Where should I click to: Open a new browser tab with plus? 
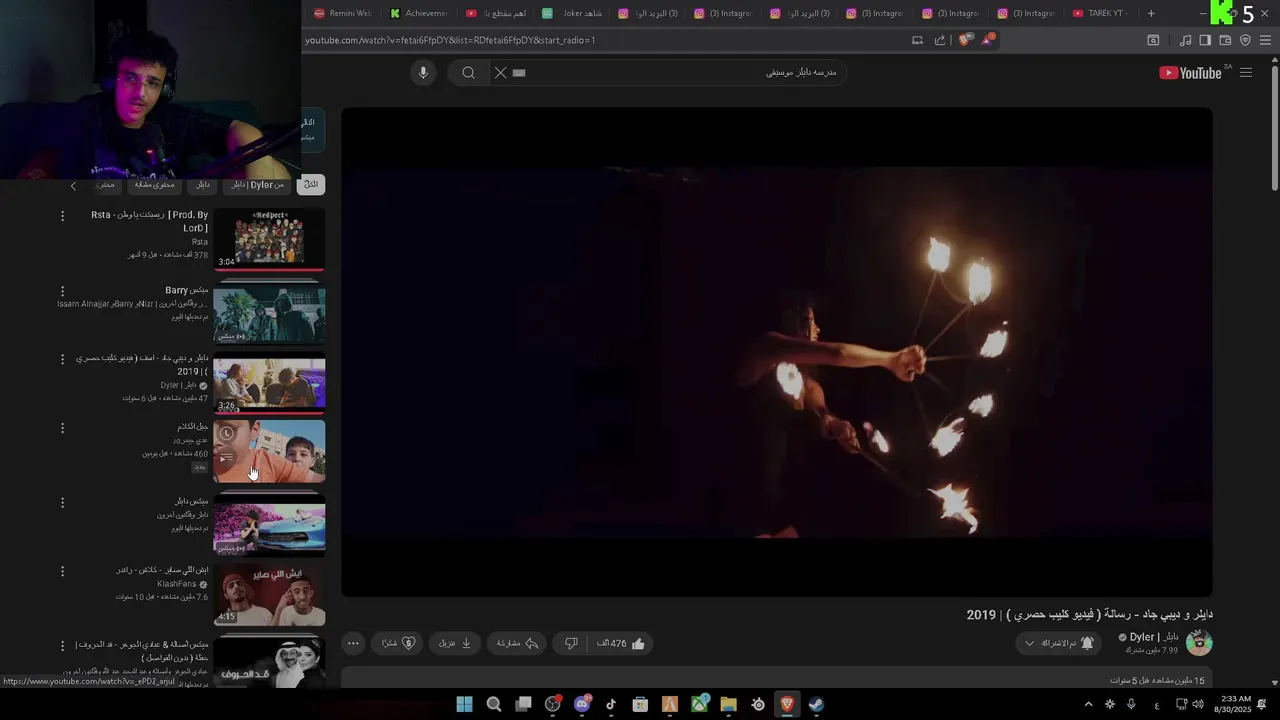pos(1151,13)
